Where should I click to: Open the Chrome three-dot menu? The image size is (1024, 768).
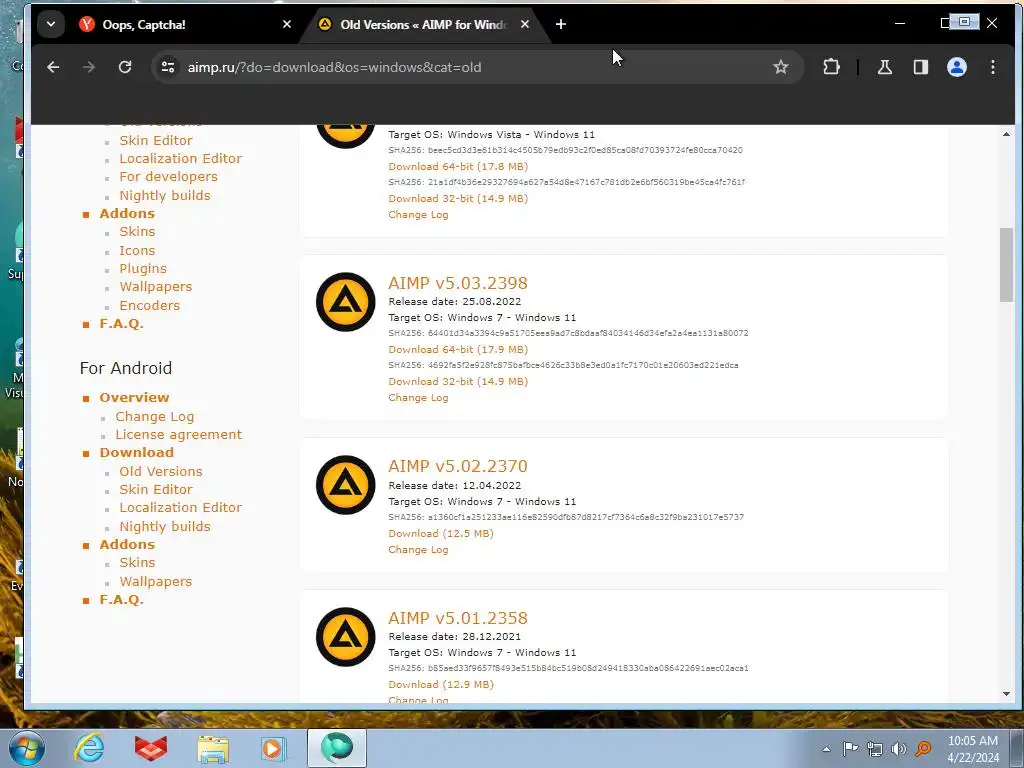(993, 67)
